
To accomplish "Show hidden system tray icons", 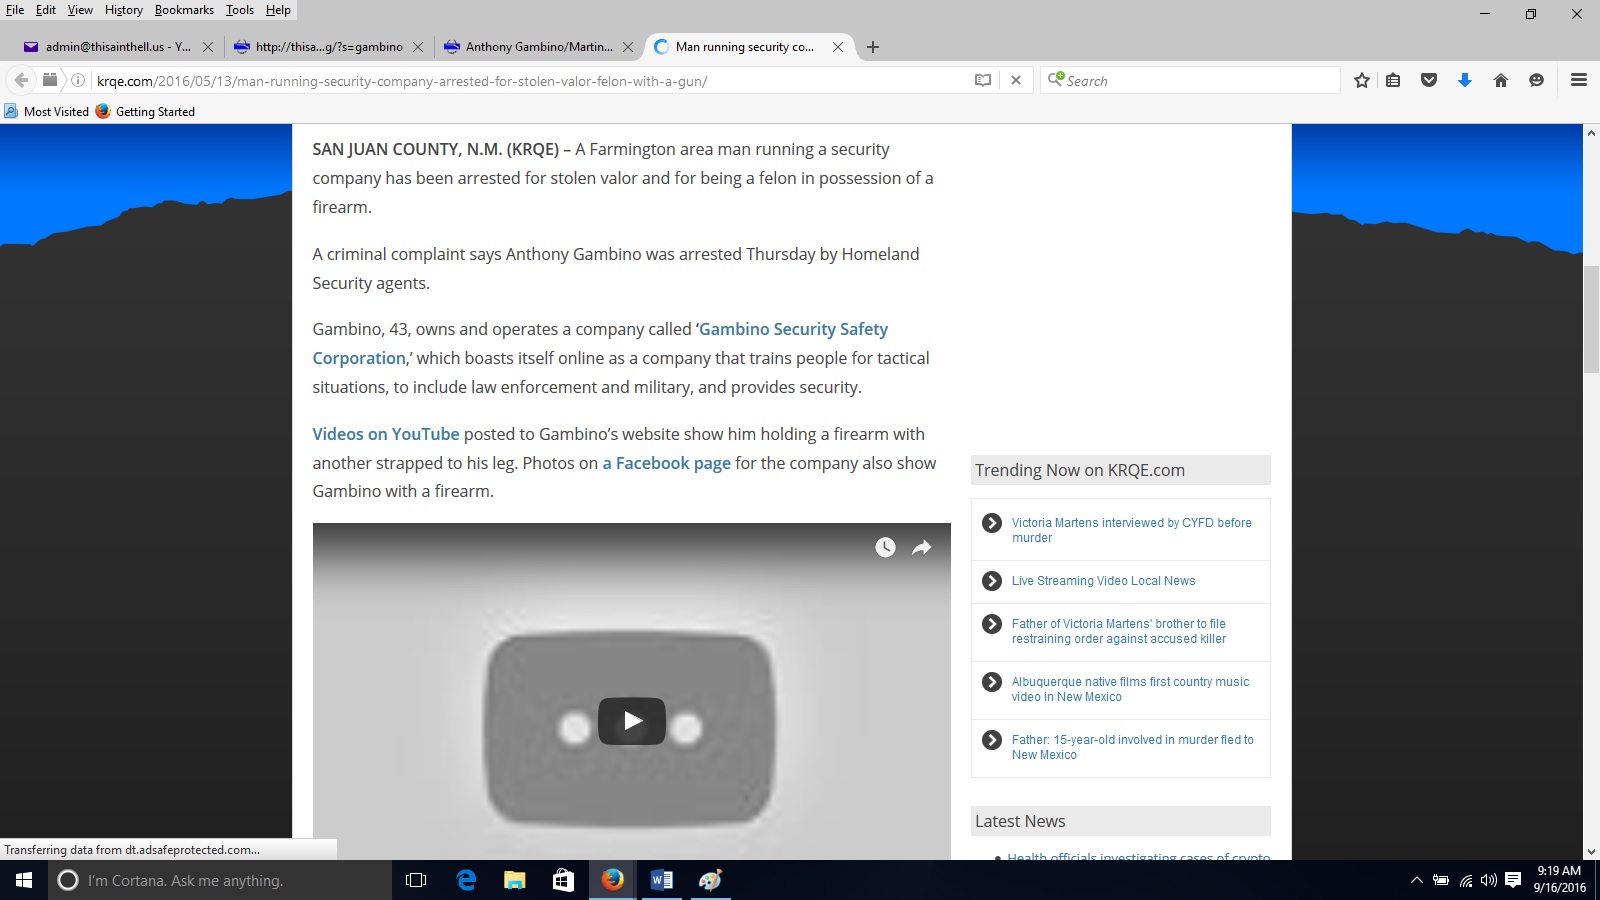I will [x=1416, y=881].
